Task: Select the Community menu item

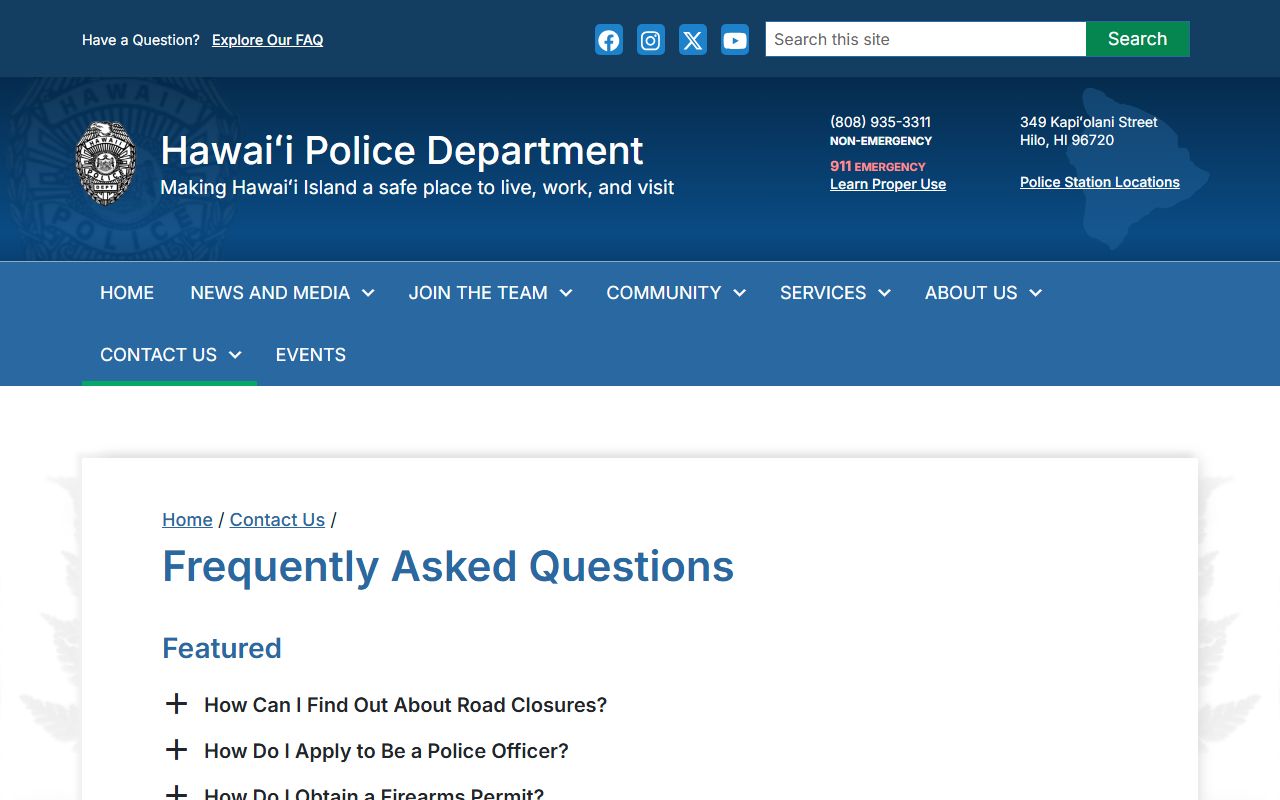Action: tap(664, 293)
